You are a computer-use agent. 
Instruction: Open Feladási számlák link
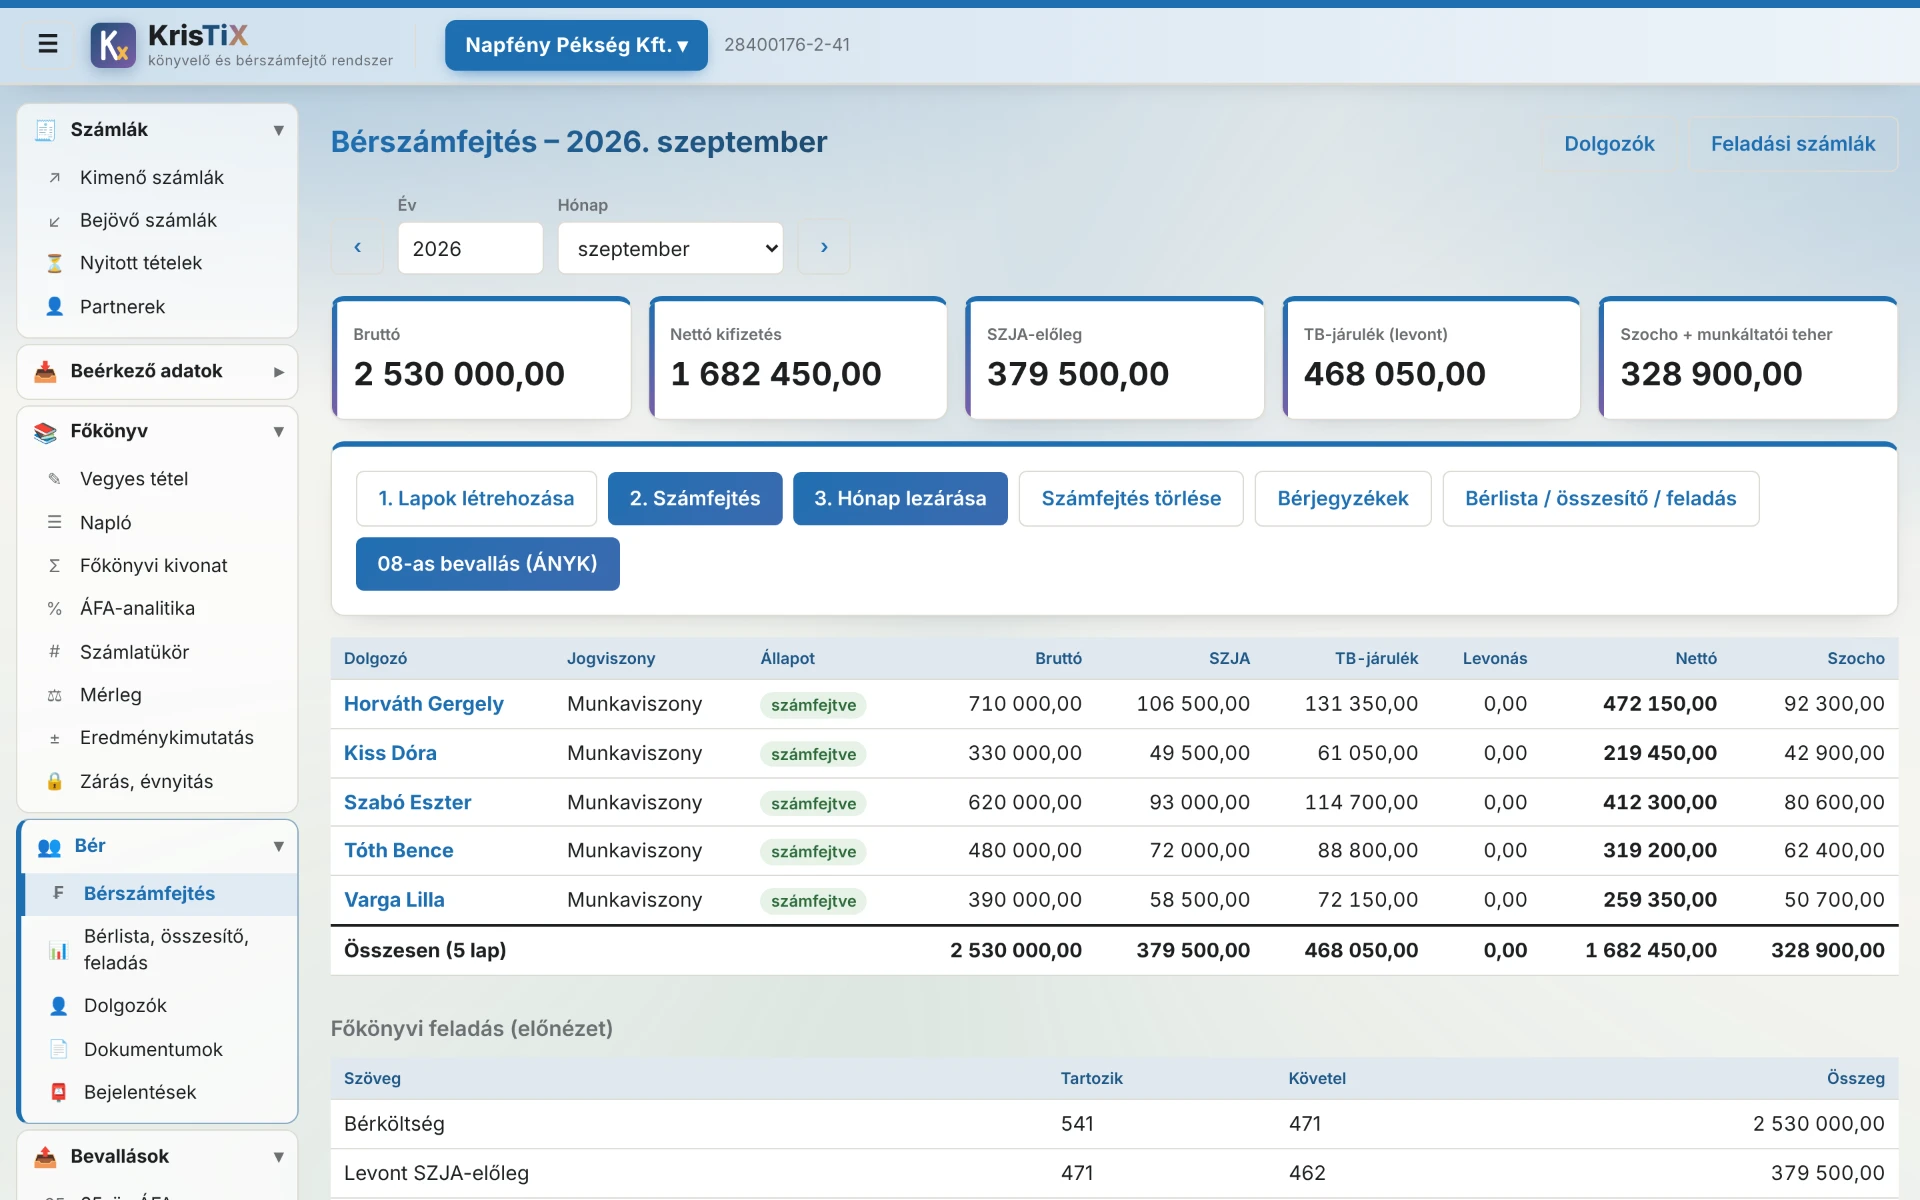[x=1793, y=144]
